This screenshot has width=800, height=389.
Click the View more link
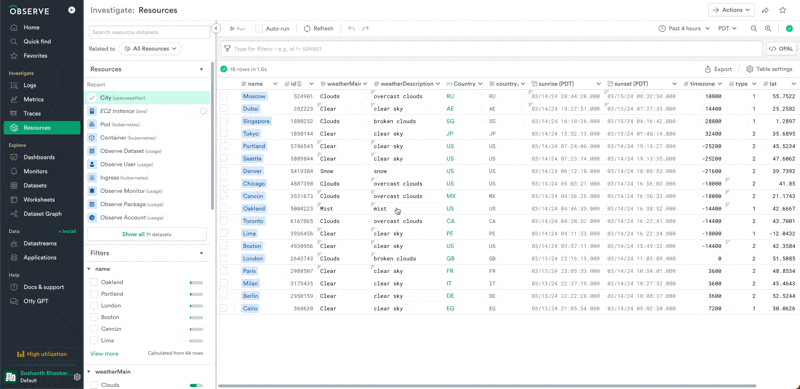coord(104,353)
